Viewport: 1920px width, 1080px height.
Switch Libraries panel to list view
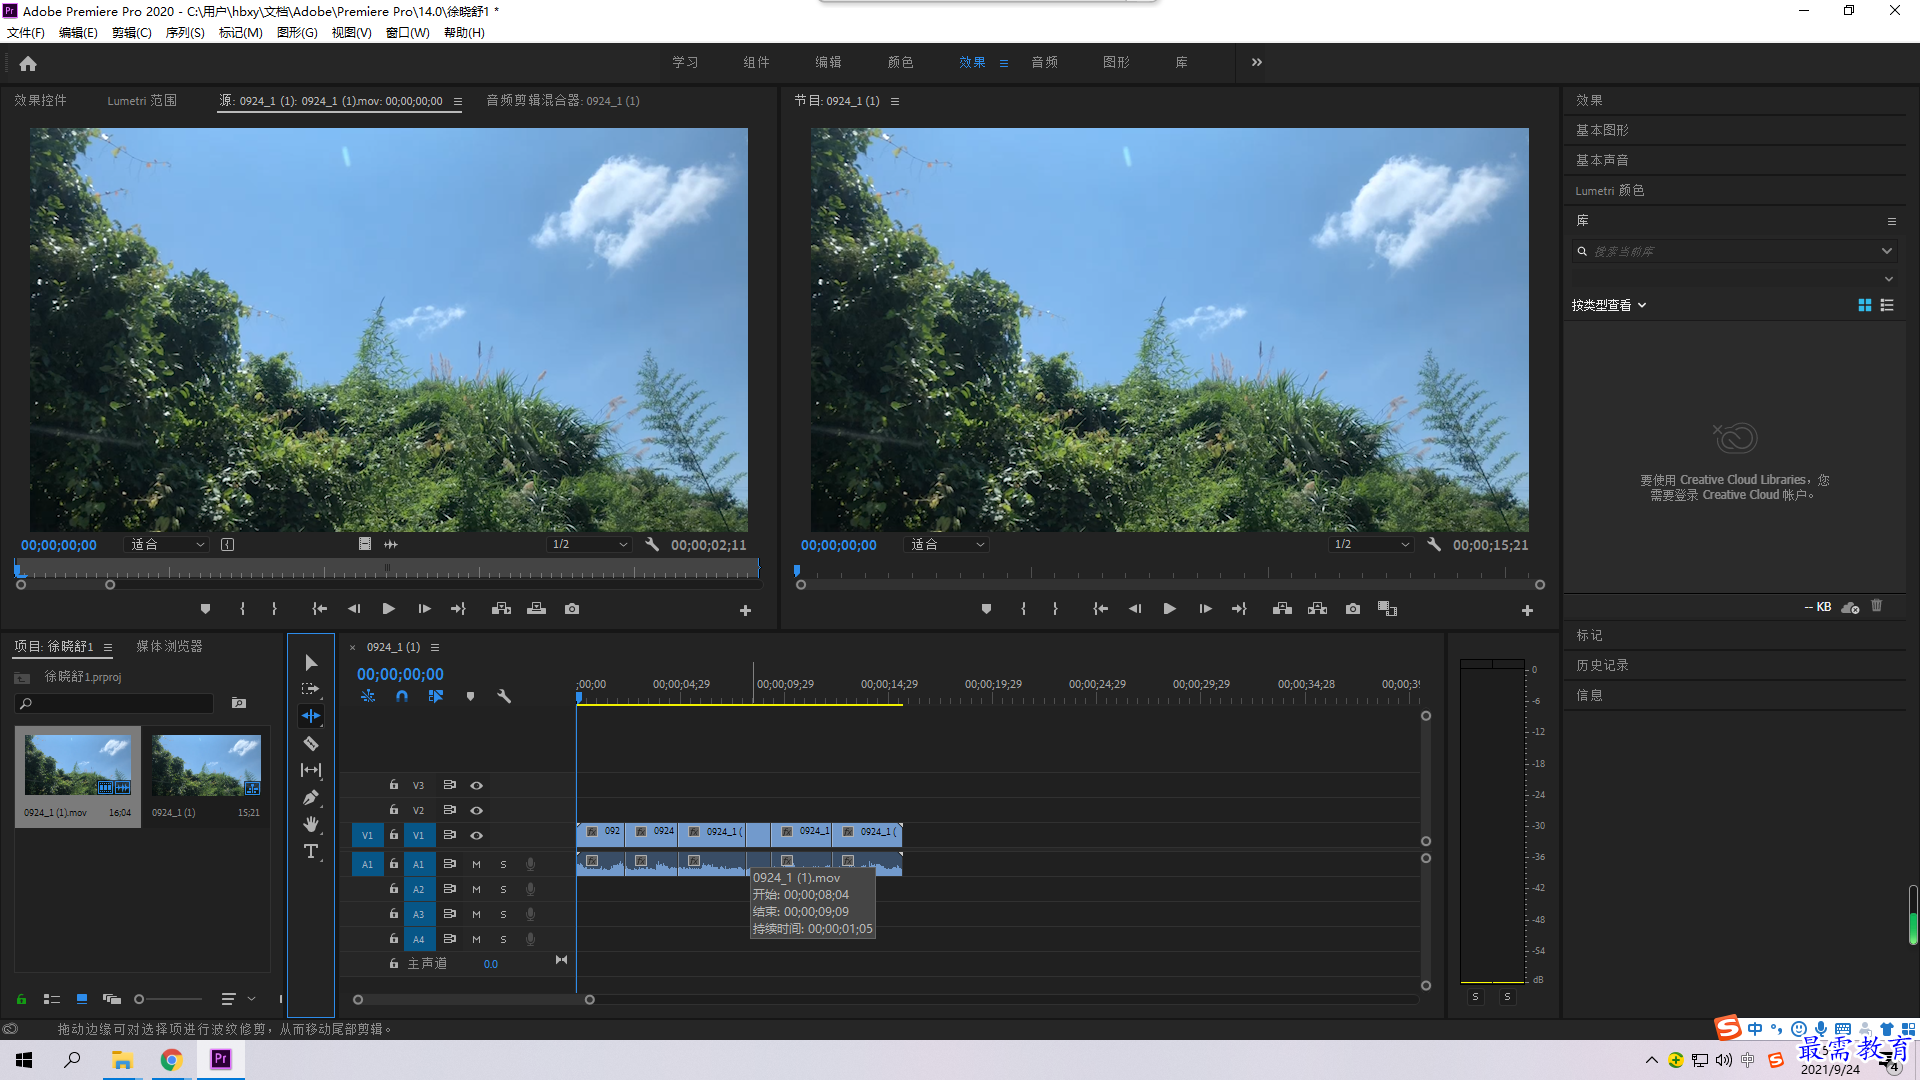[1887, 305]
